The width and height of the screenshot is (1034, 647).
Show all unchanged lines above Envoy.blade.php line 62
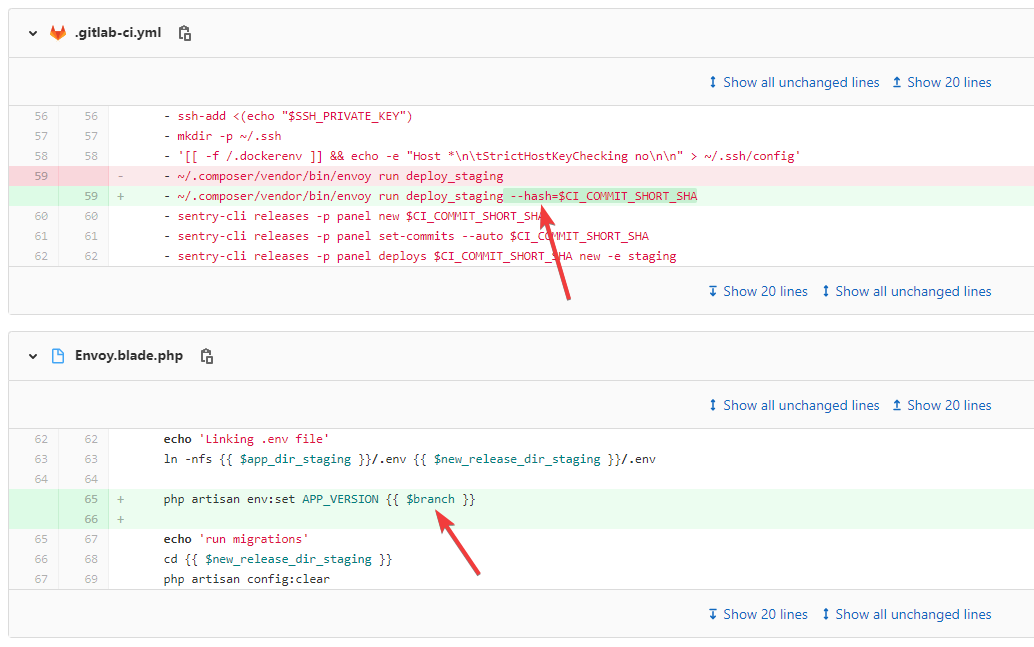tap(793, 405)
